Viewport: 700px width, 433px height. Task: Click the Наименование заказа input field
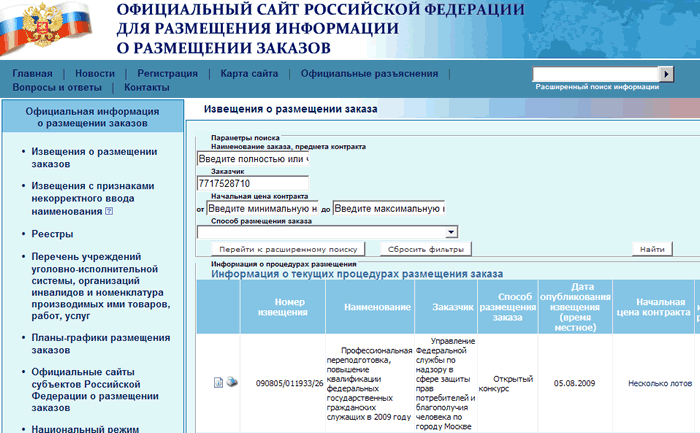tap(253, 159)
